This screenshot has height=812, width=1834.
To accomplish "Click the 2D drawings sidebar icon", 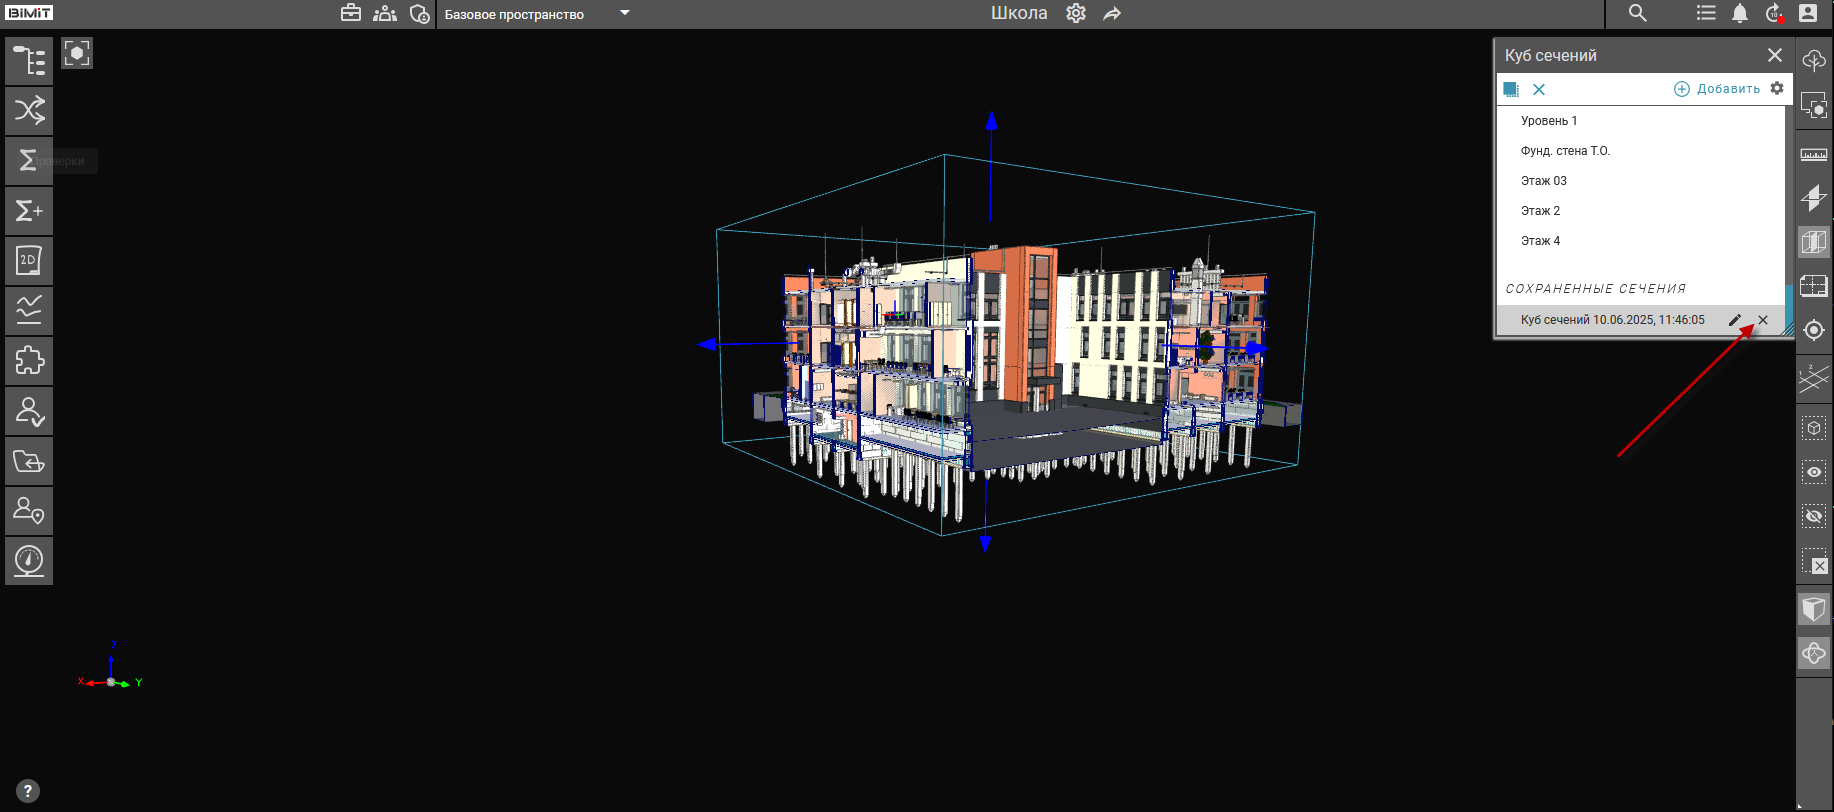I will [x=29, y=261].
